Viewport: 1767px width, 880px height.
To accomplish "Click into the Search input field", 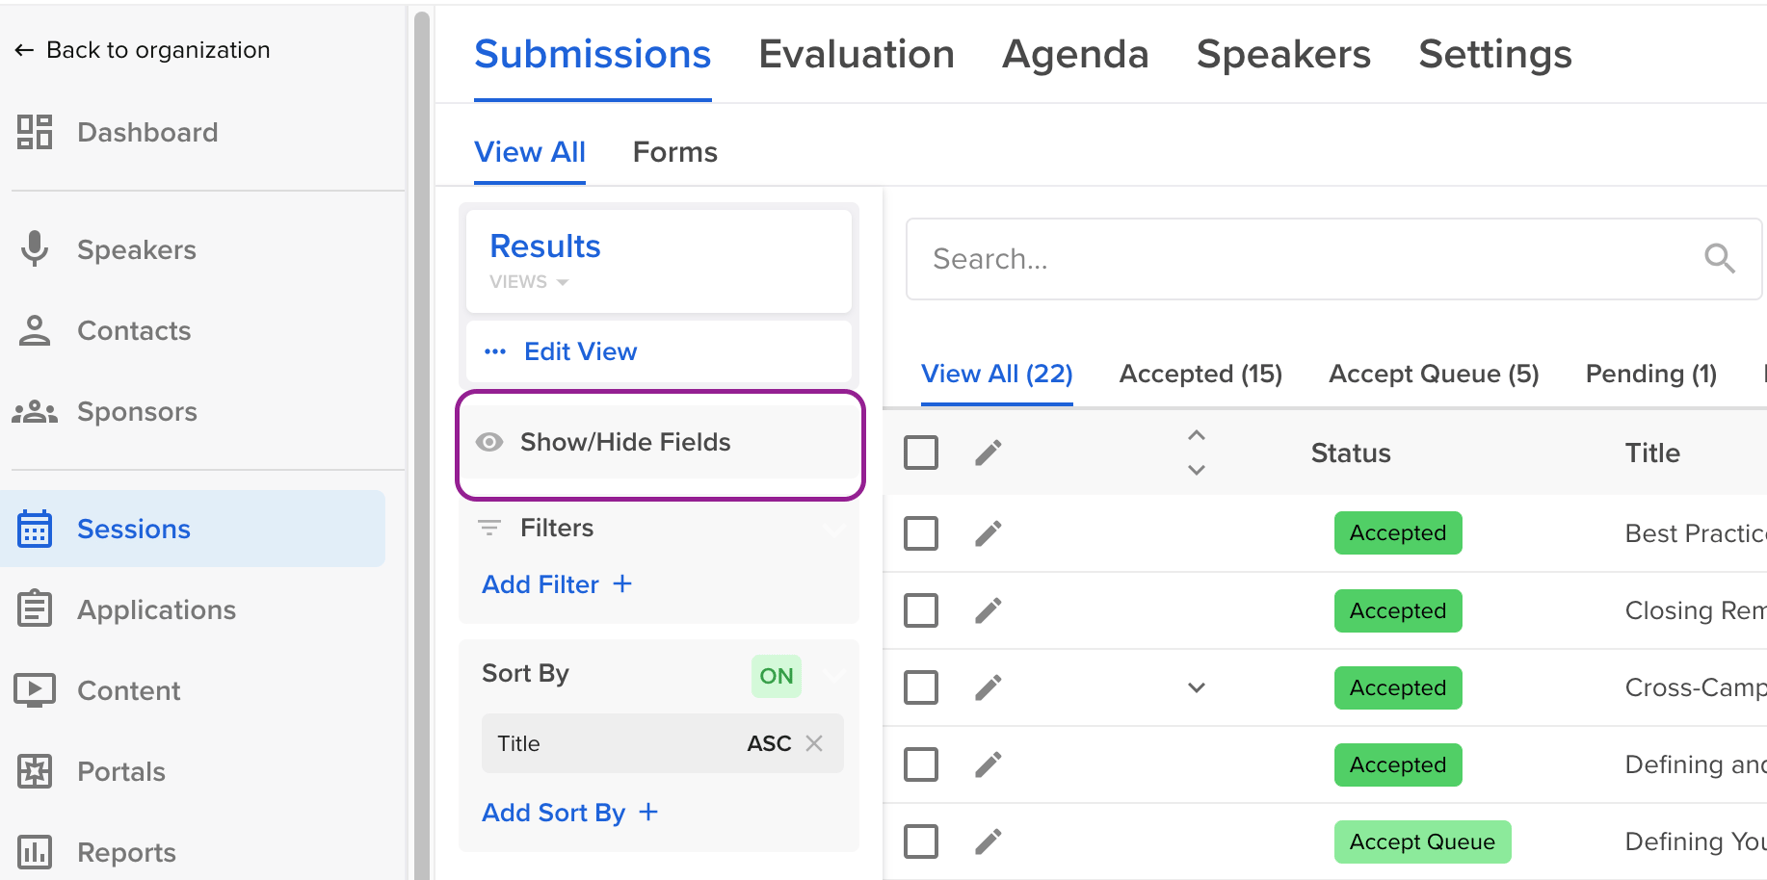I will tap(1300, 259).
